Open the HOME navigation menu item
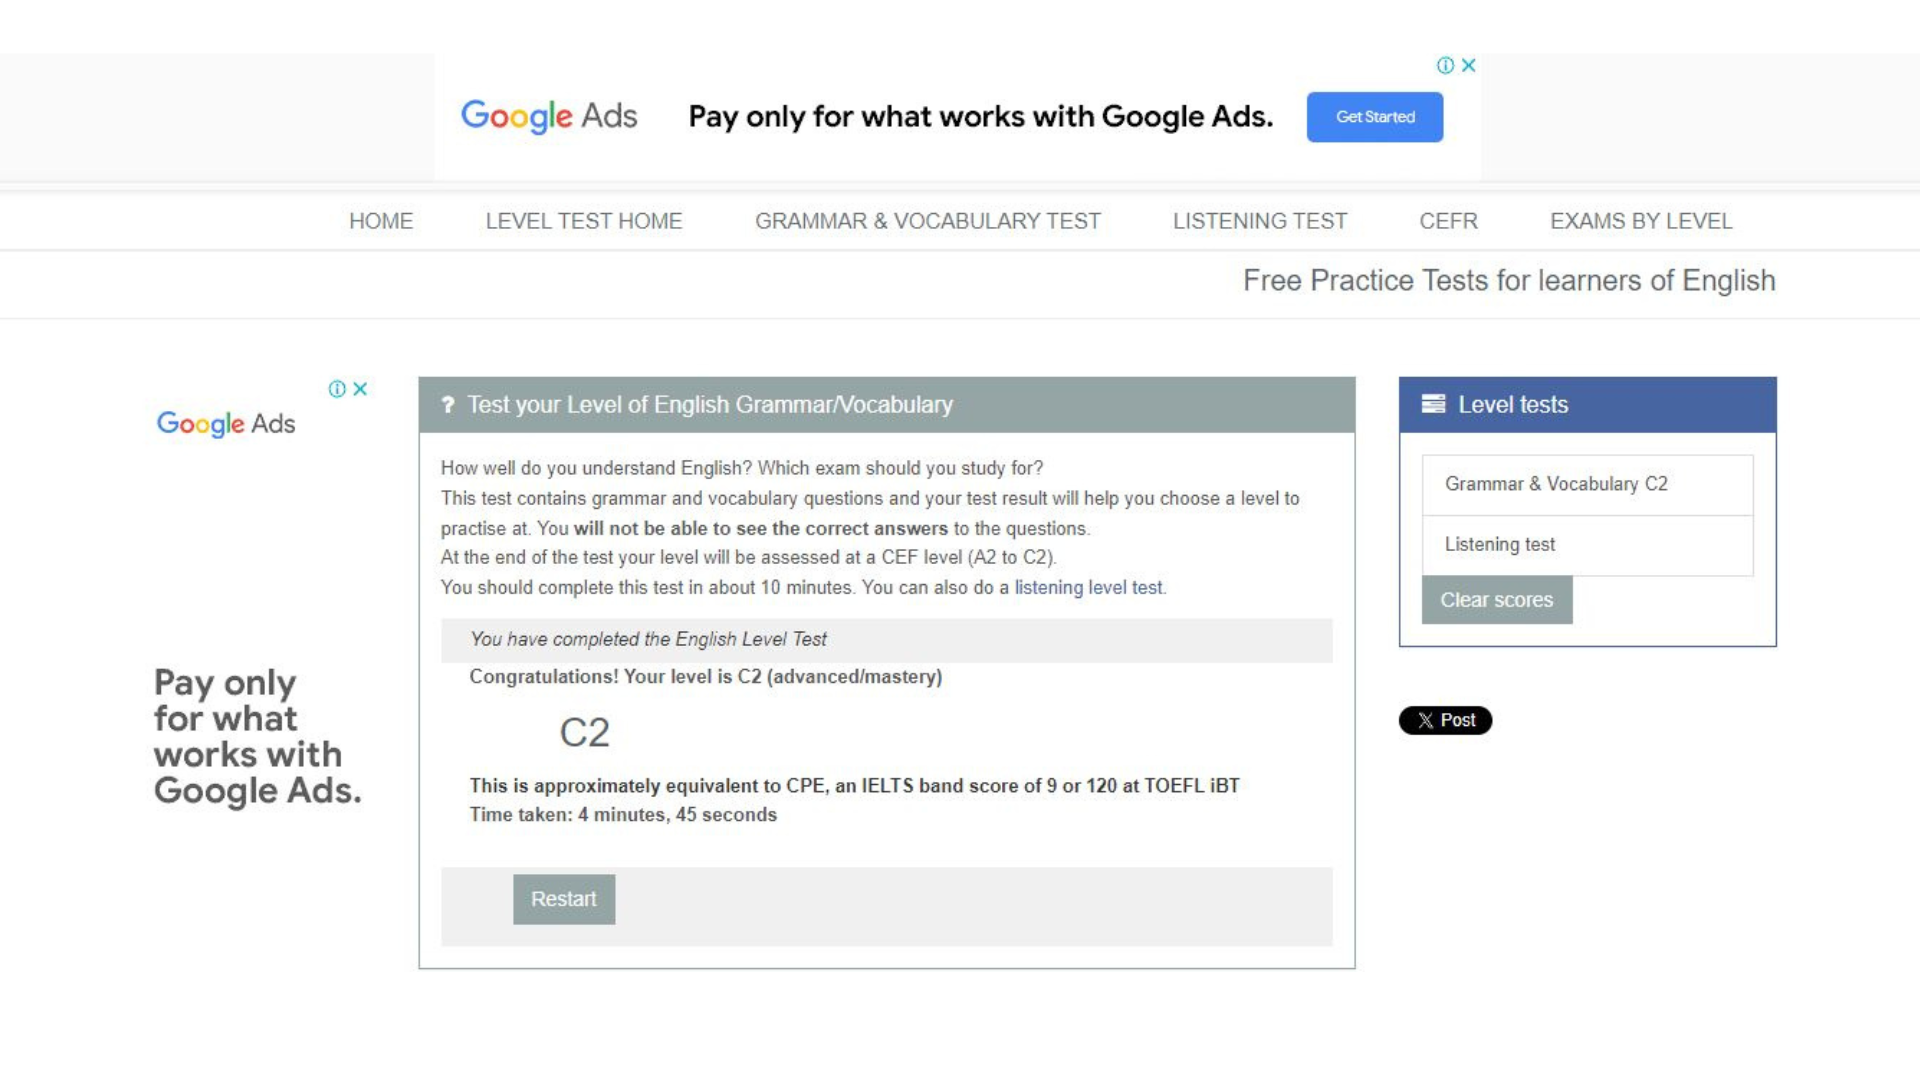The height and width of the screenshot is (1080, 1920). click(x=381, y=220)
